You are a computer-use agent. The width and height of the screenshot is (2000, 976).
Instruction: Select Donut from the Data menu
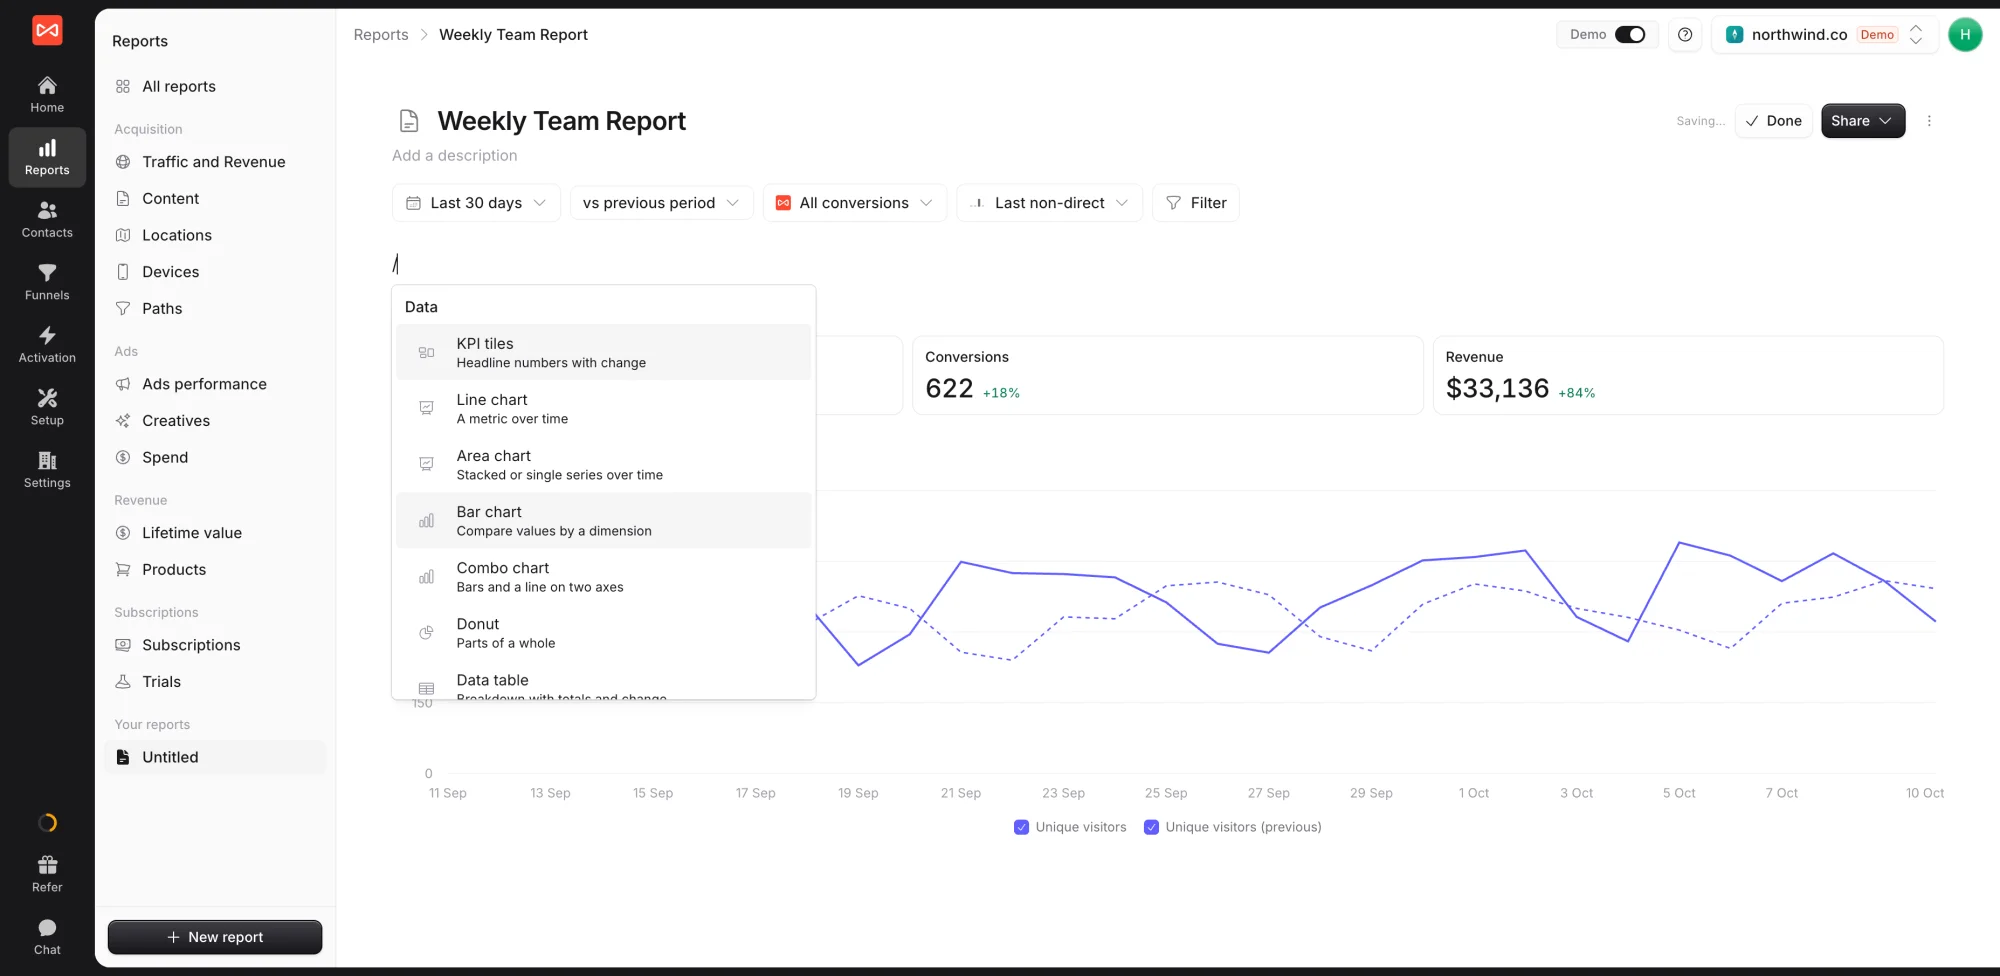603,632
